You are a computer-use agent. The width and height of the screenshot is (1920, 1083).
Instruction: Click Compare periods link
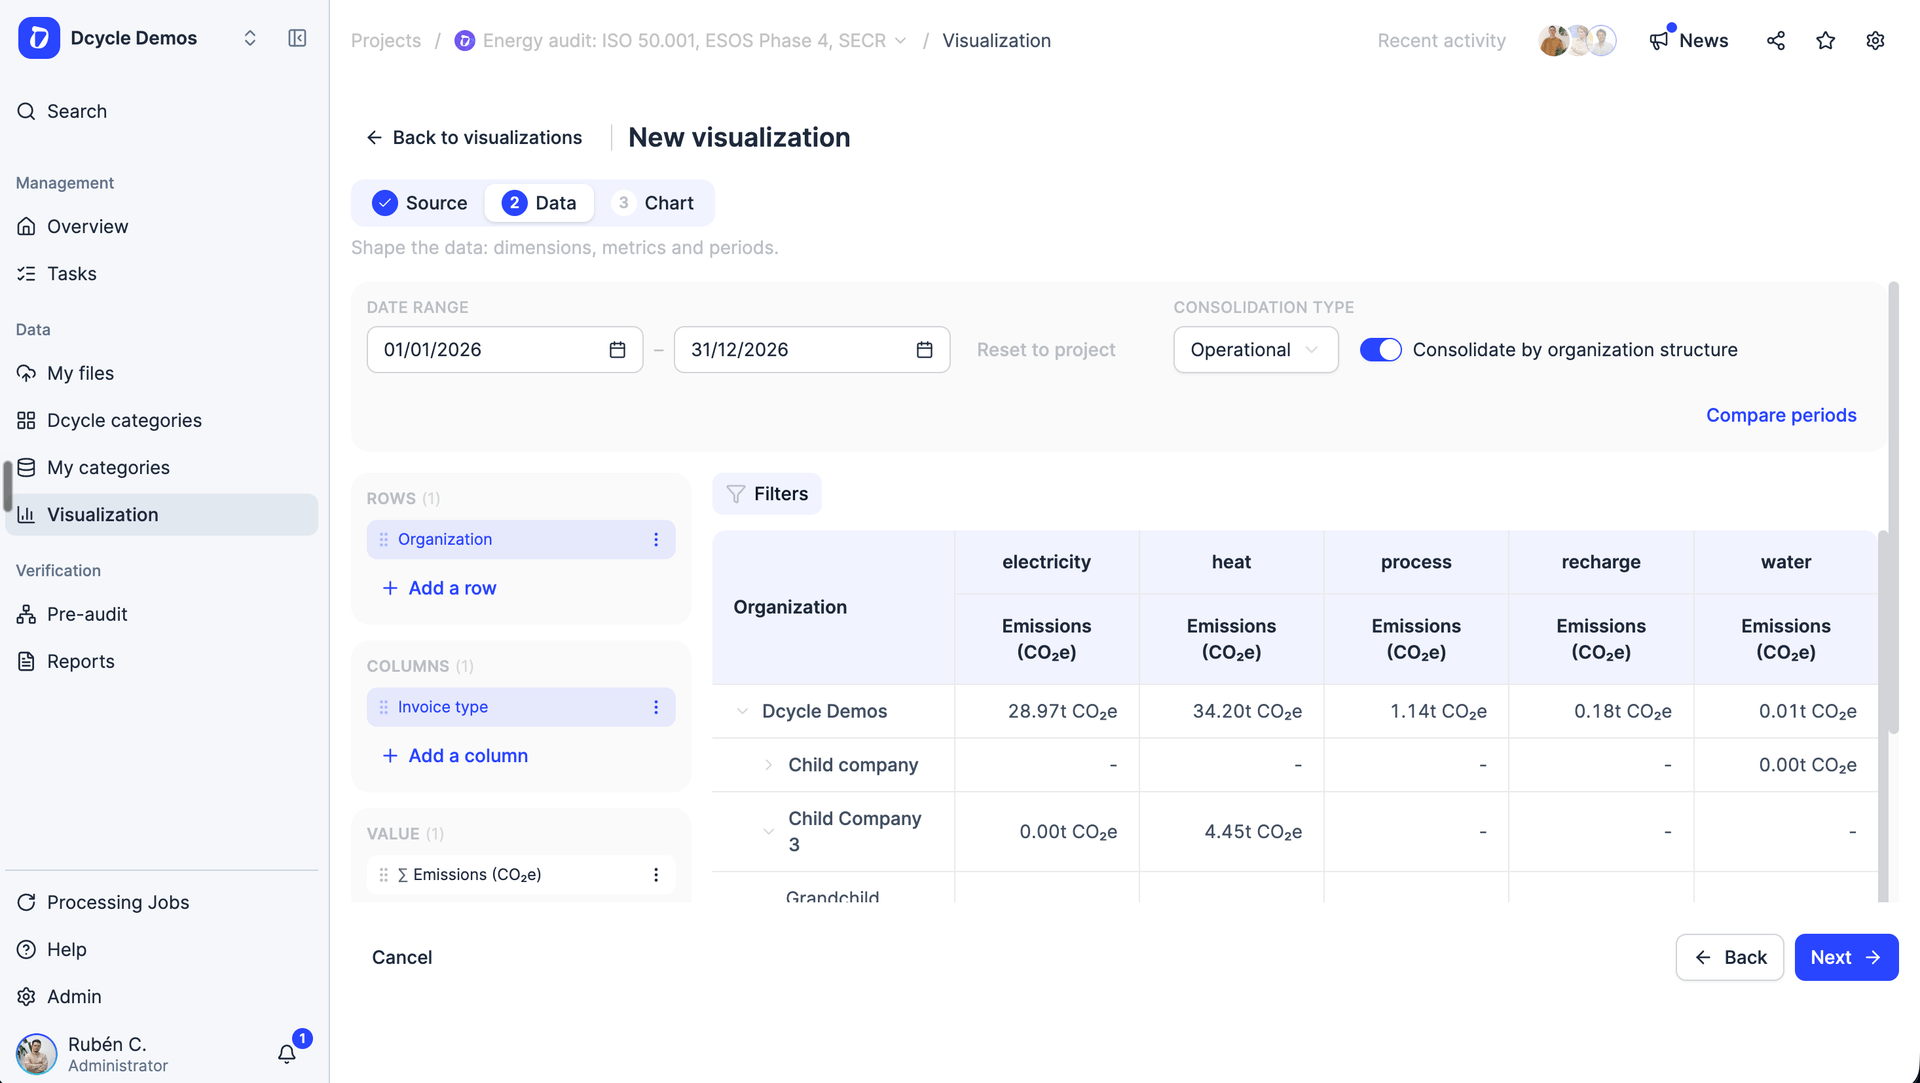coord(1781,415)
